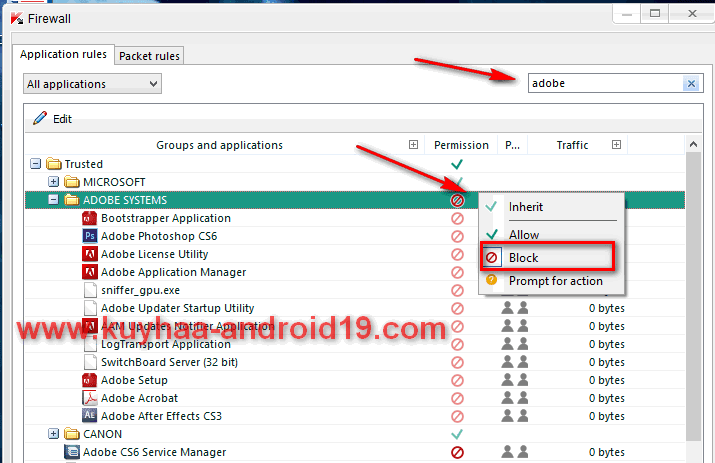
Task: Click the vertical scrollbar thumb
Action: (x=693, y=297)
